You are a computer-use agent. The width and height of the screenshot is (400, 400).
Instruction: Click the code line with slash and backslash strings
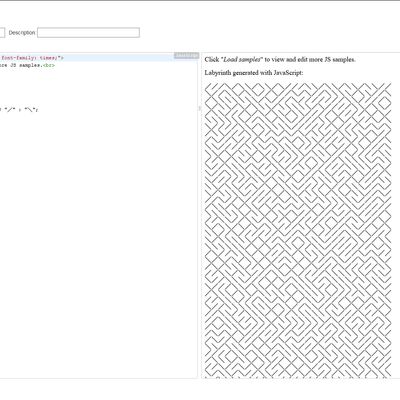pyautogui.click(x=19, y=109)
